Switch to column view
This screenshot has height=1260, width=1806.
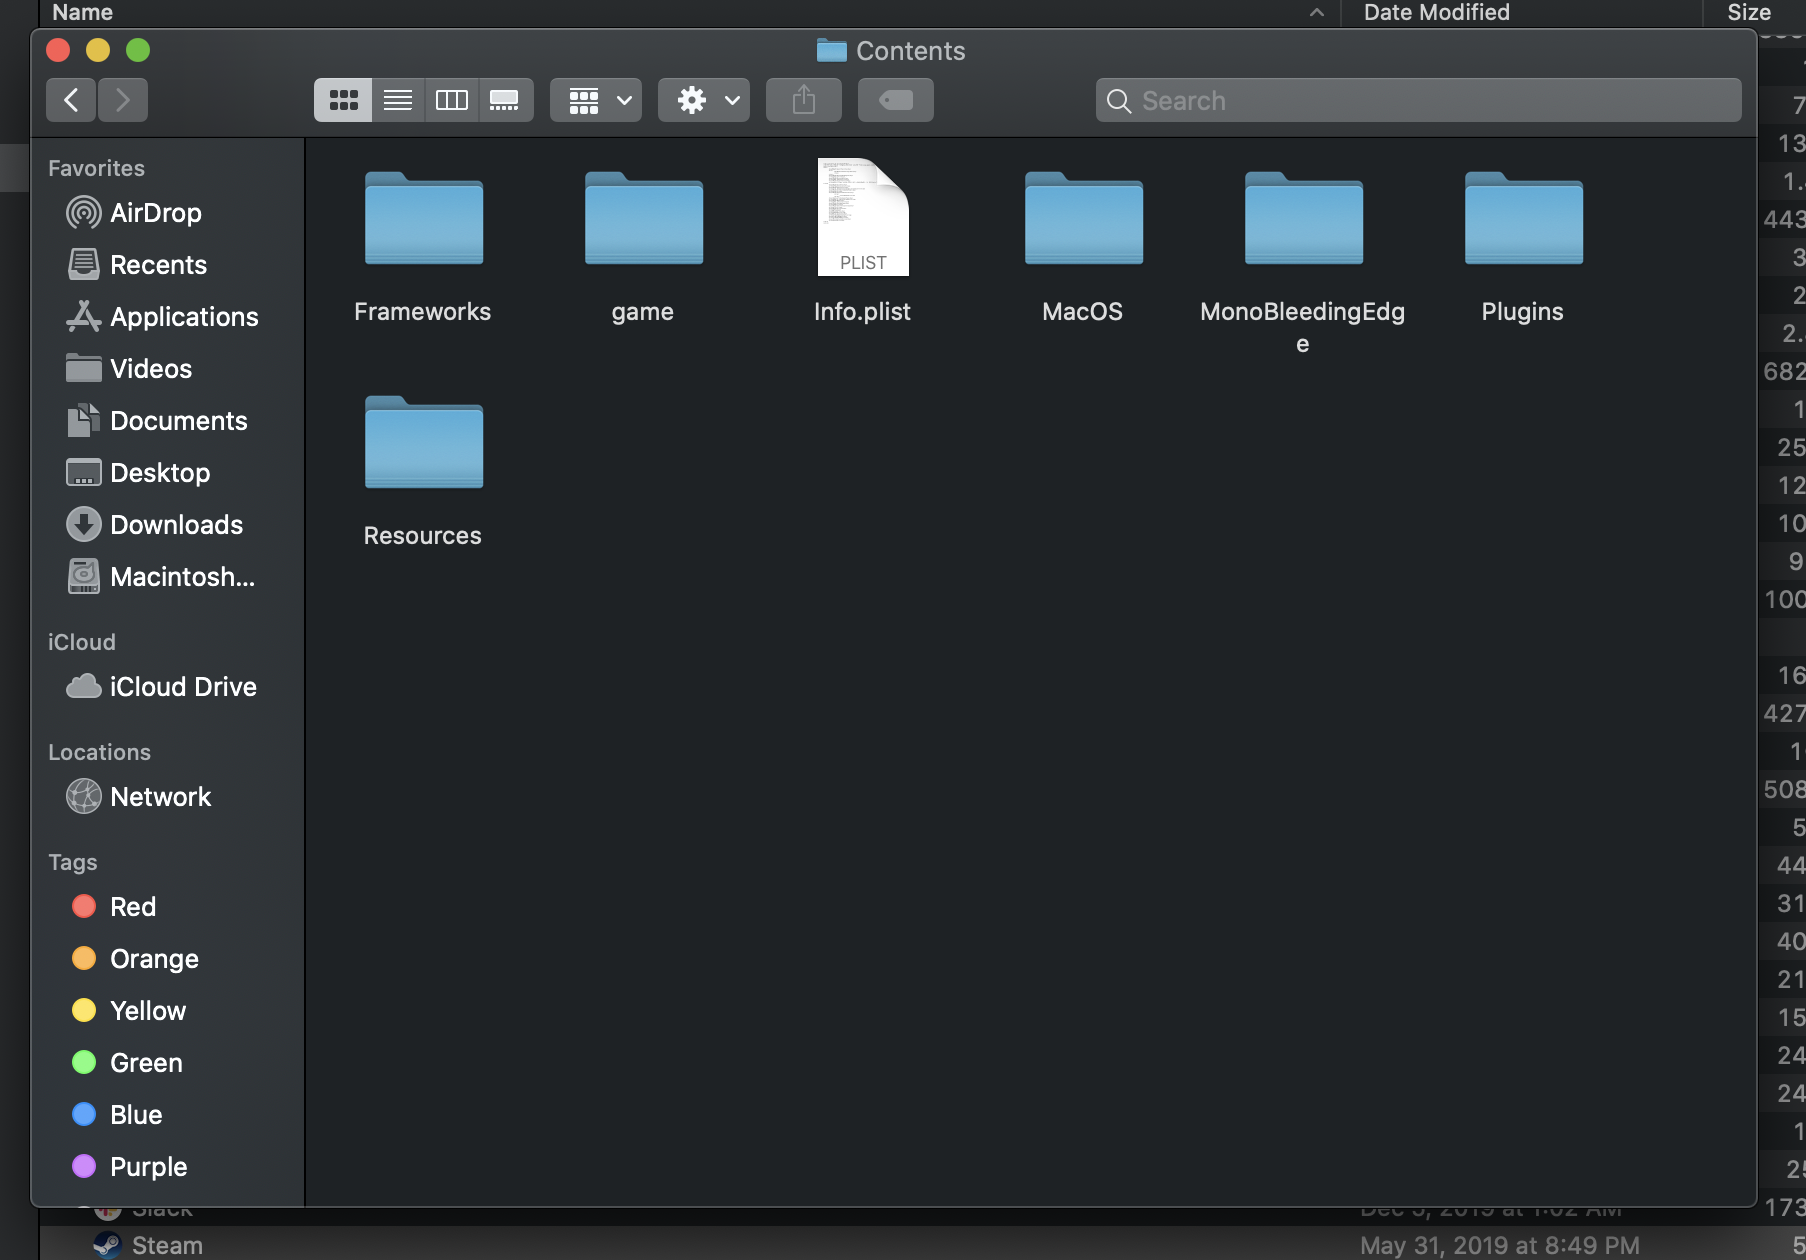(x=452, y=100)
